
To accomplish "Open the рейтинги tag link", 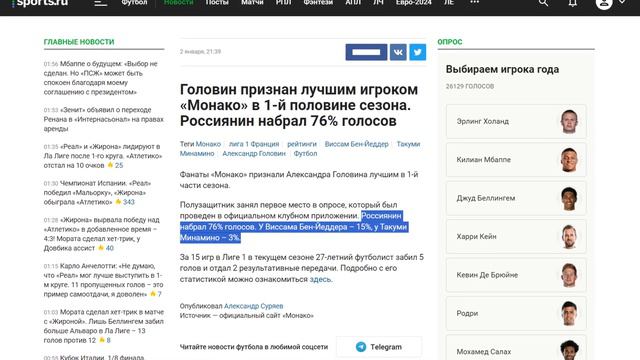I will 302,144.
